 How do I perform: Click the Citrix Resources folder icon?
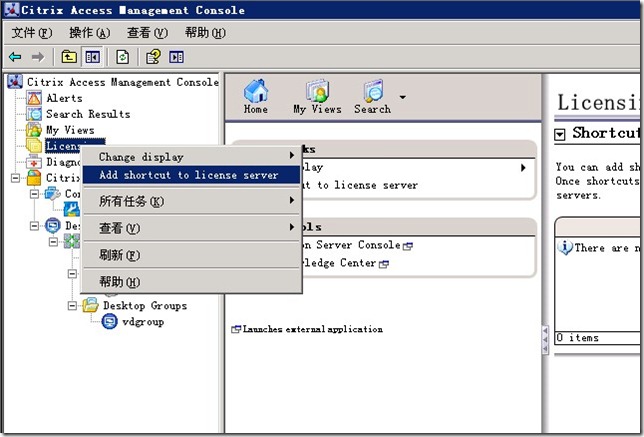point(34,178)
